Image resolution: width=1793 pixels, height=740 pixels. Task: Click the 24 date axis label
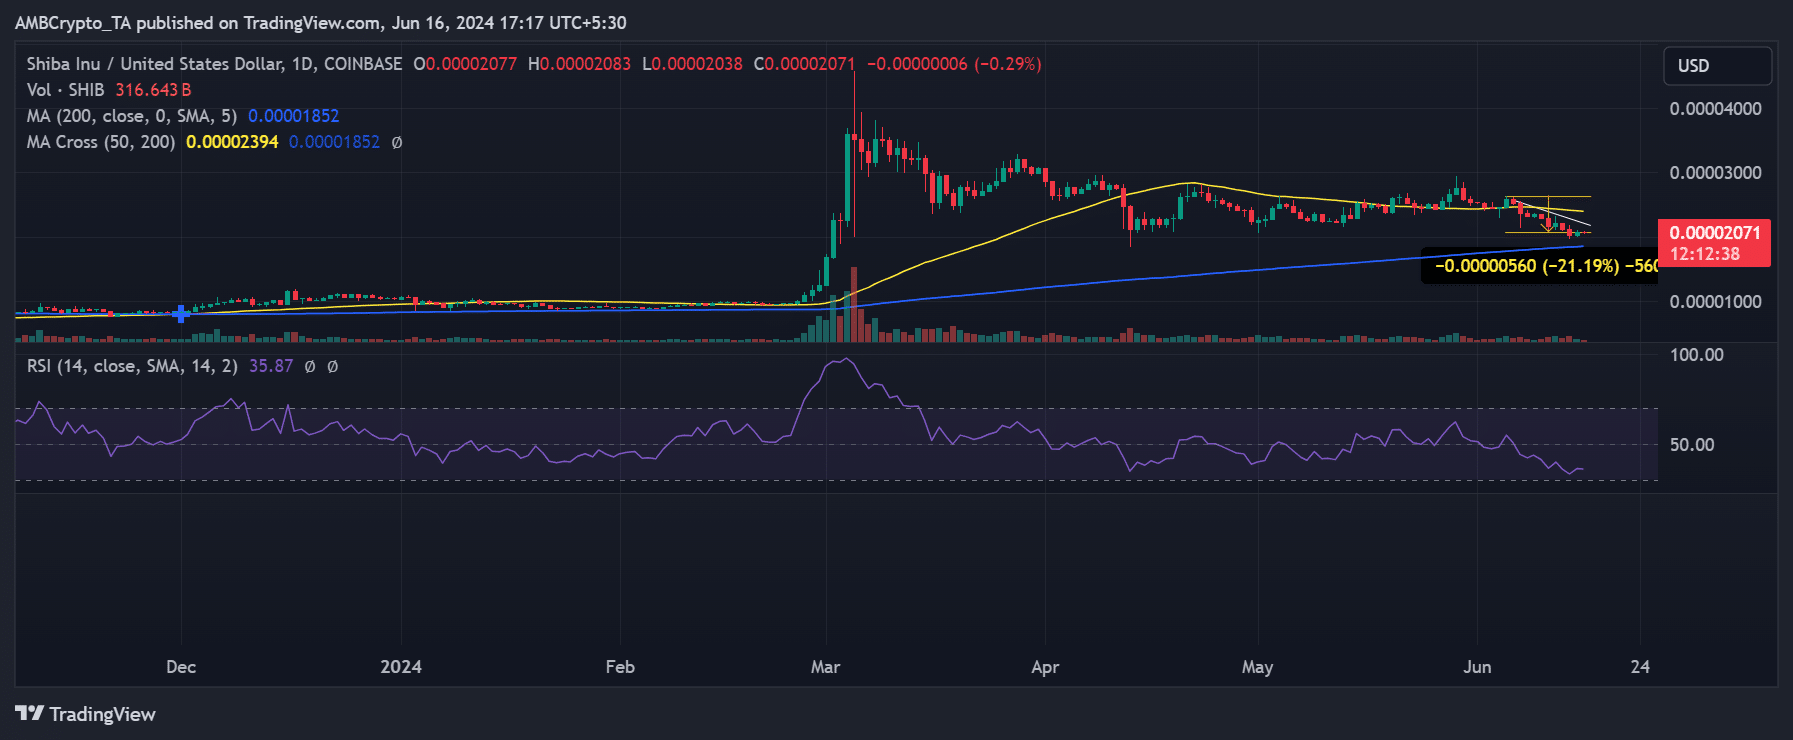(1640, 667)
